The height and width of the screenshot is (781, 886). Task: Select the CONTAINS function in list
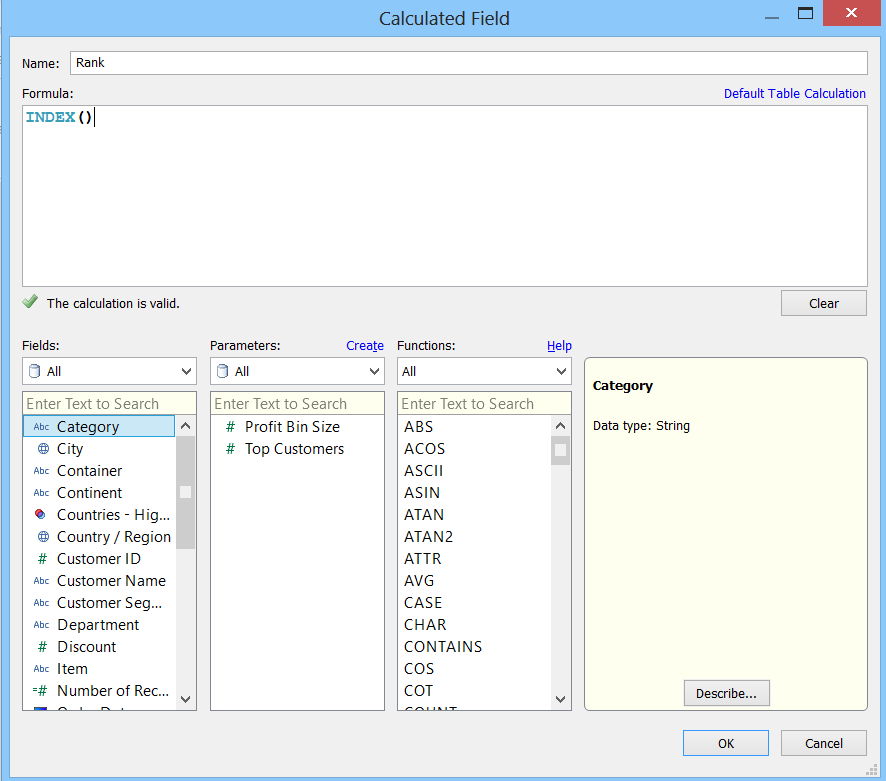point(443,647)
